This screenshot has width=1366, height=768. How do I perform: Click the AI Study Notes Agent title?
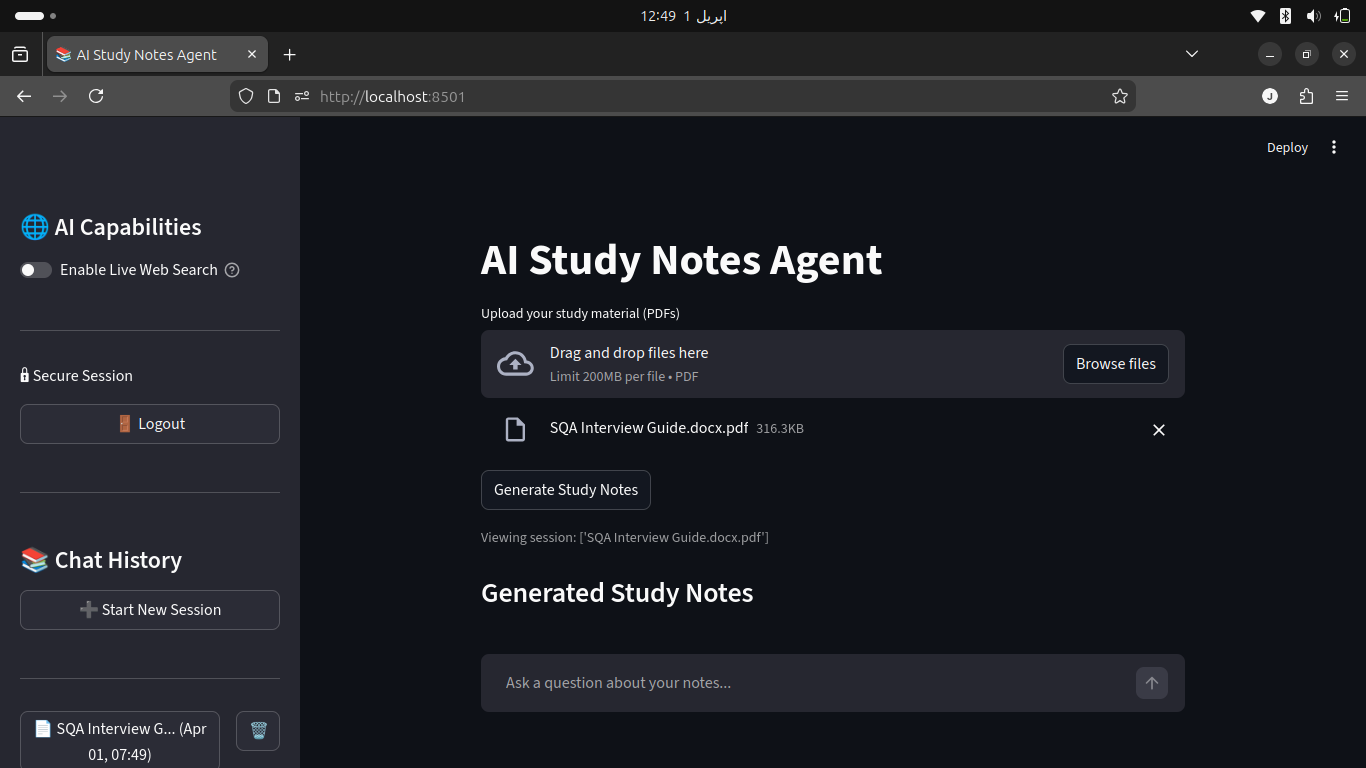[x=681, y=260]
